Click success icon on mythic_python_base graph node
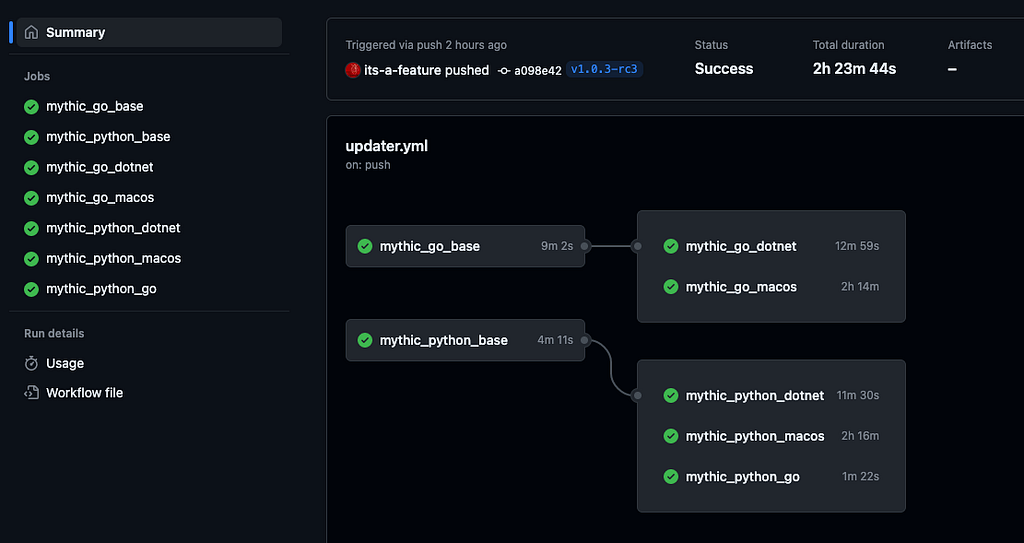This screenshot has width=1024, height=543. coord(365,340)
